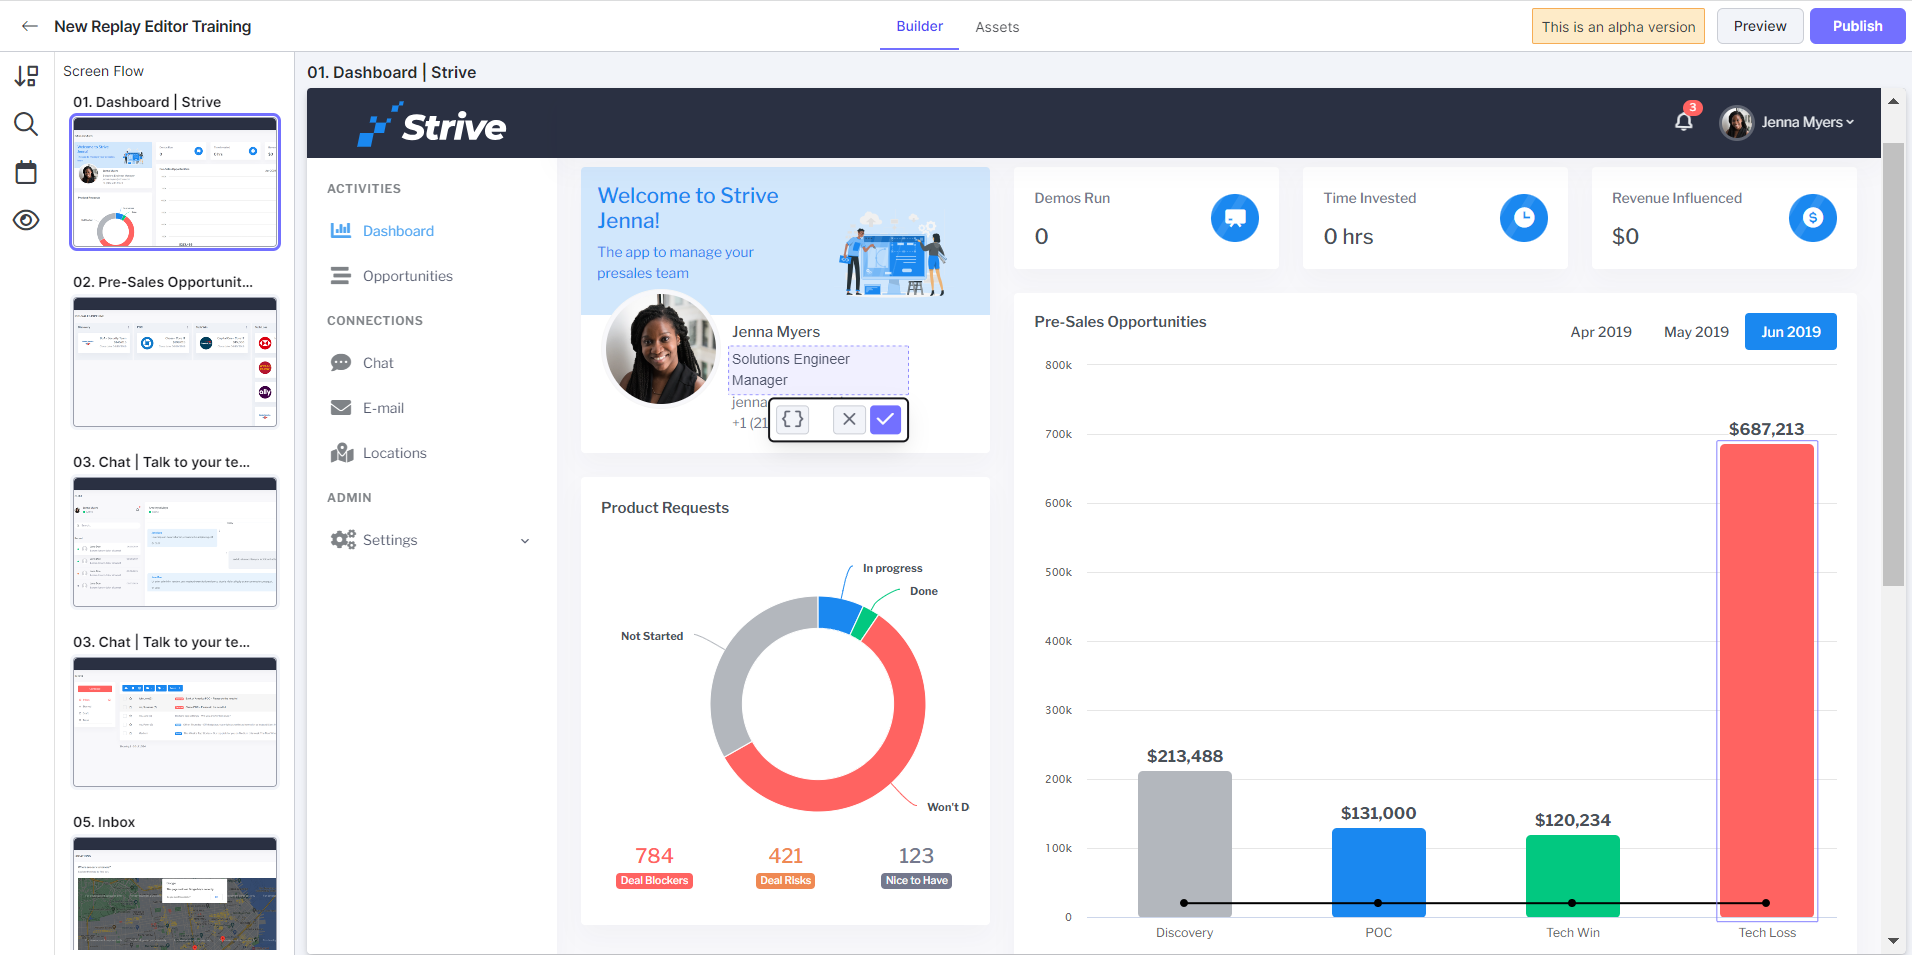Confirm the text edit with checkmark button
This screenshot has width=1912, height=955.
pyautogui.click(x=886, y=419)
